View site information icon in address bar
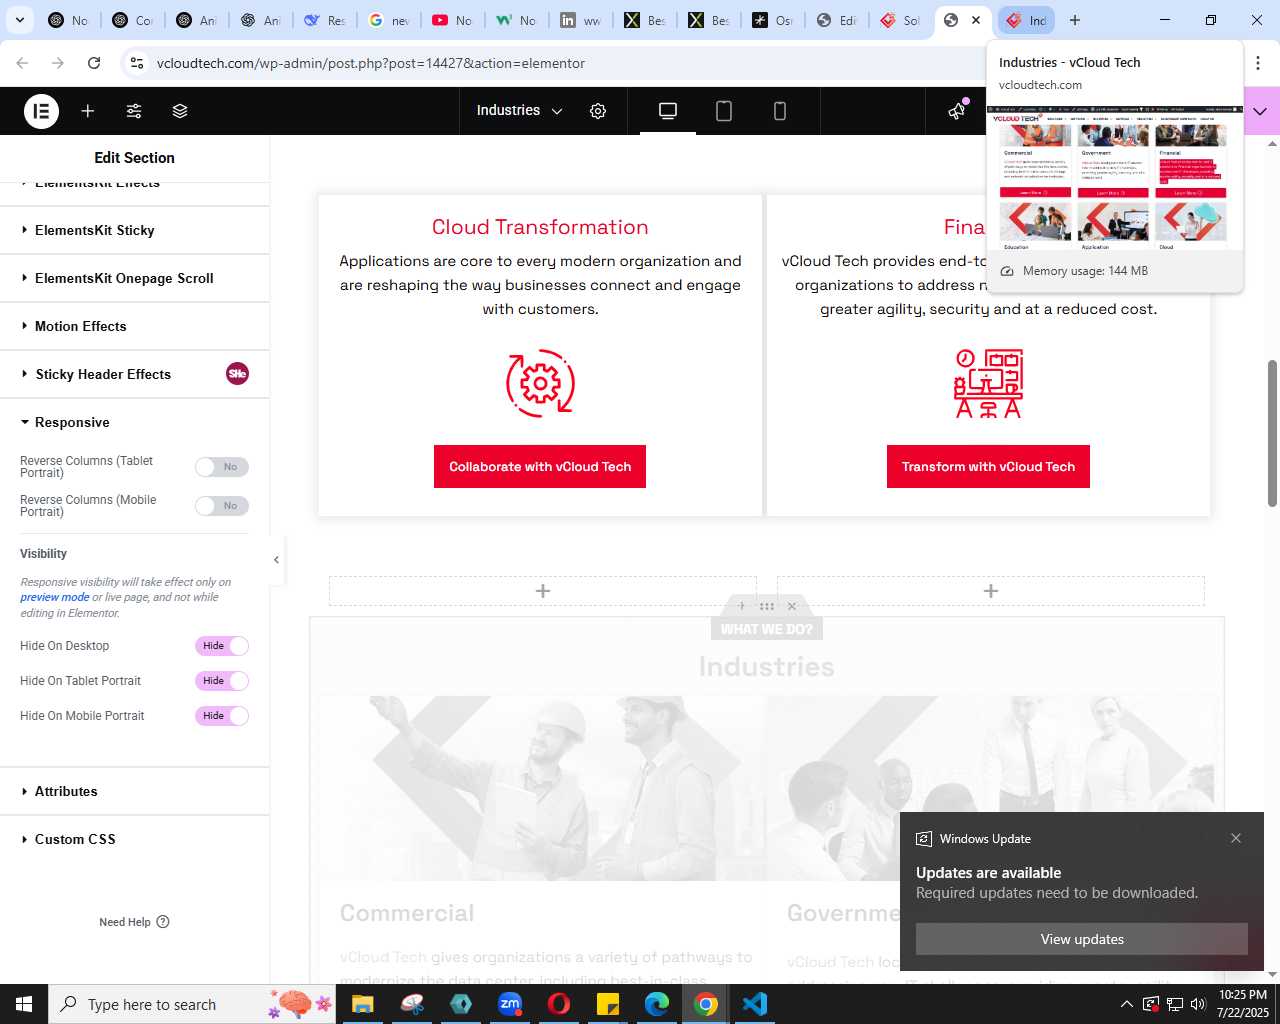Screen dimensions: 1280x1024 [x=138, y=63]
